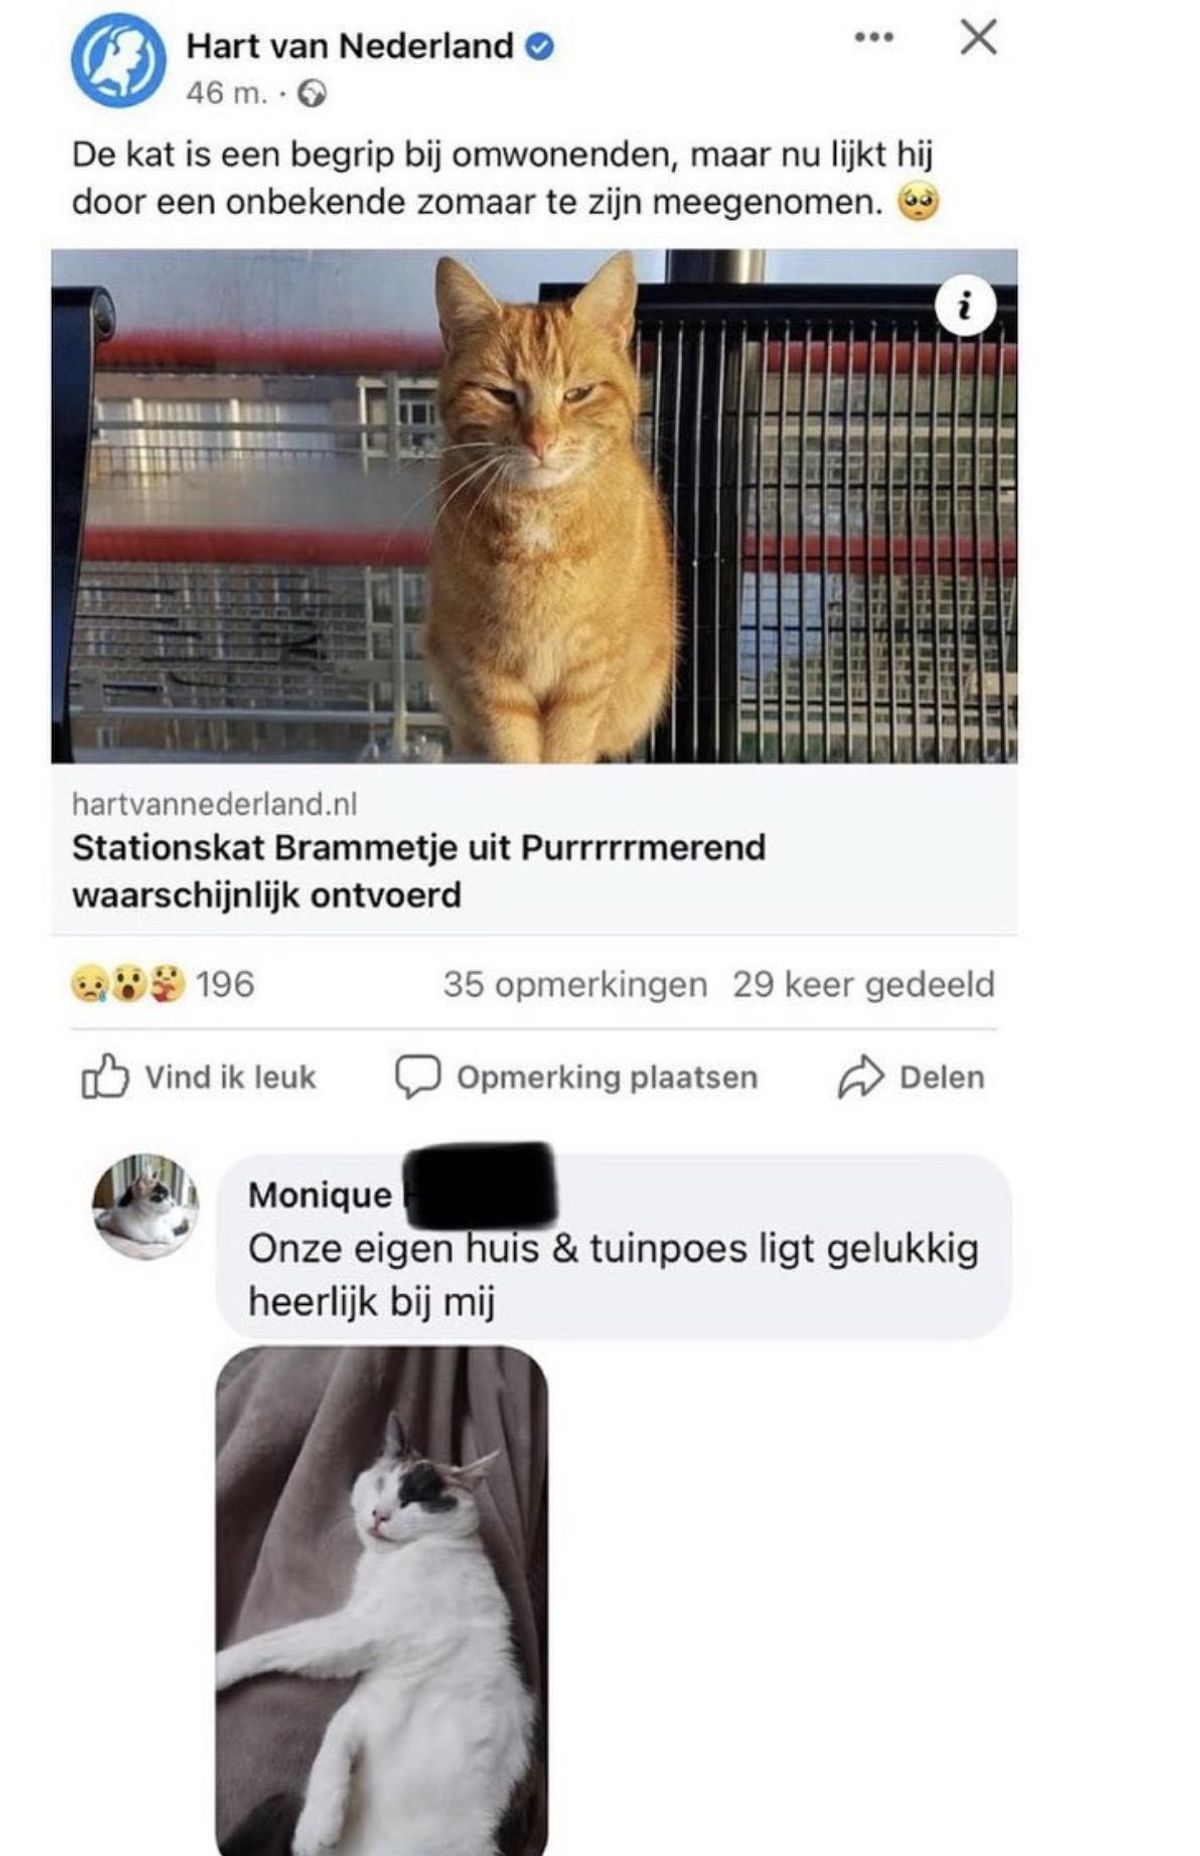Show the 35 opmerkingen

[x=575, y=984]
